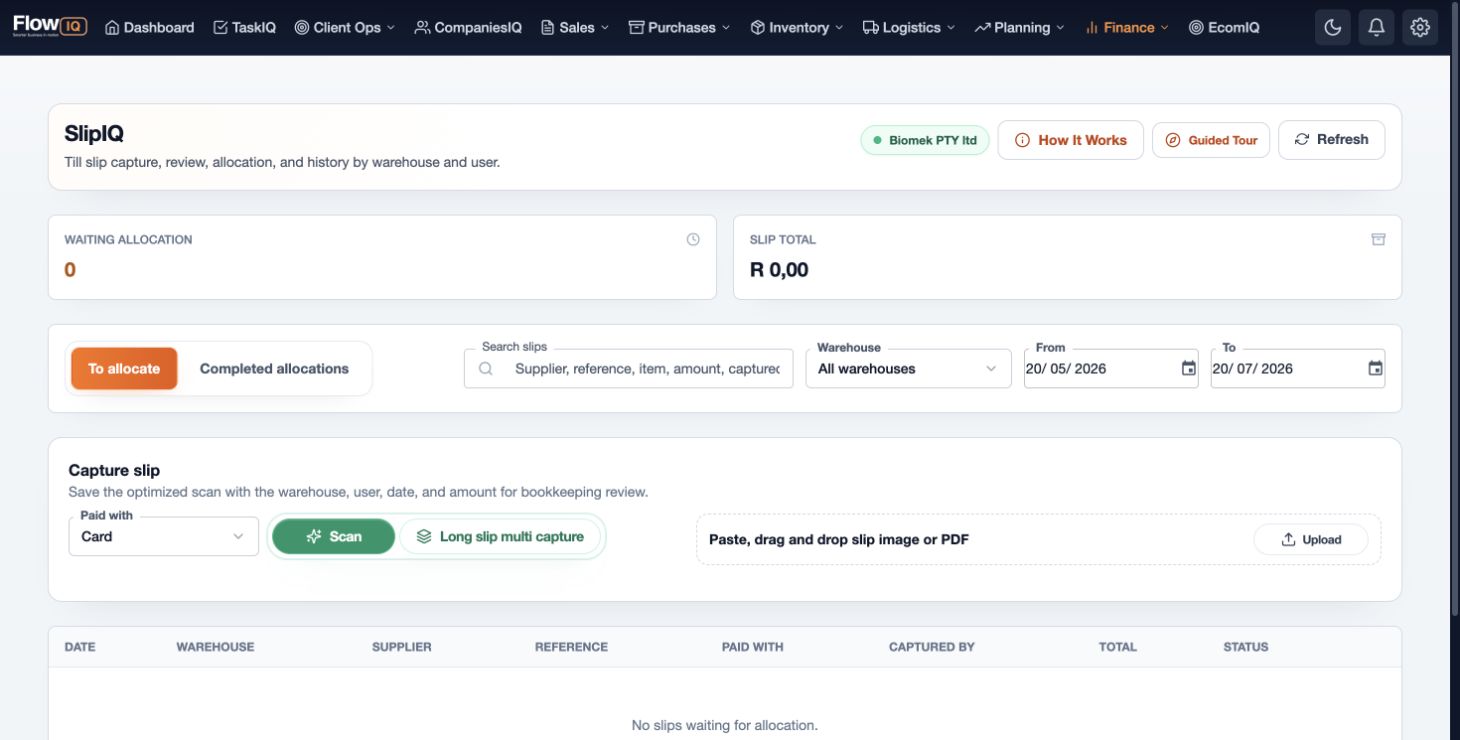Refresh the slip list

click(1332, 140)
